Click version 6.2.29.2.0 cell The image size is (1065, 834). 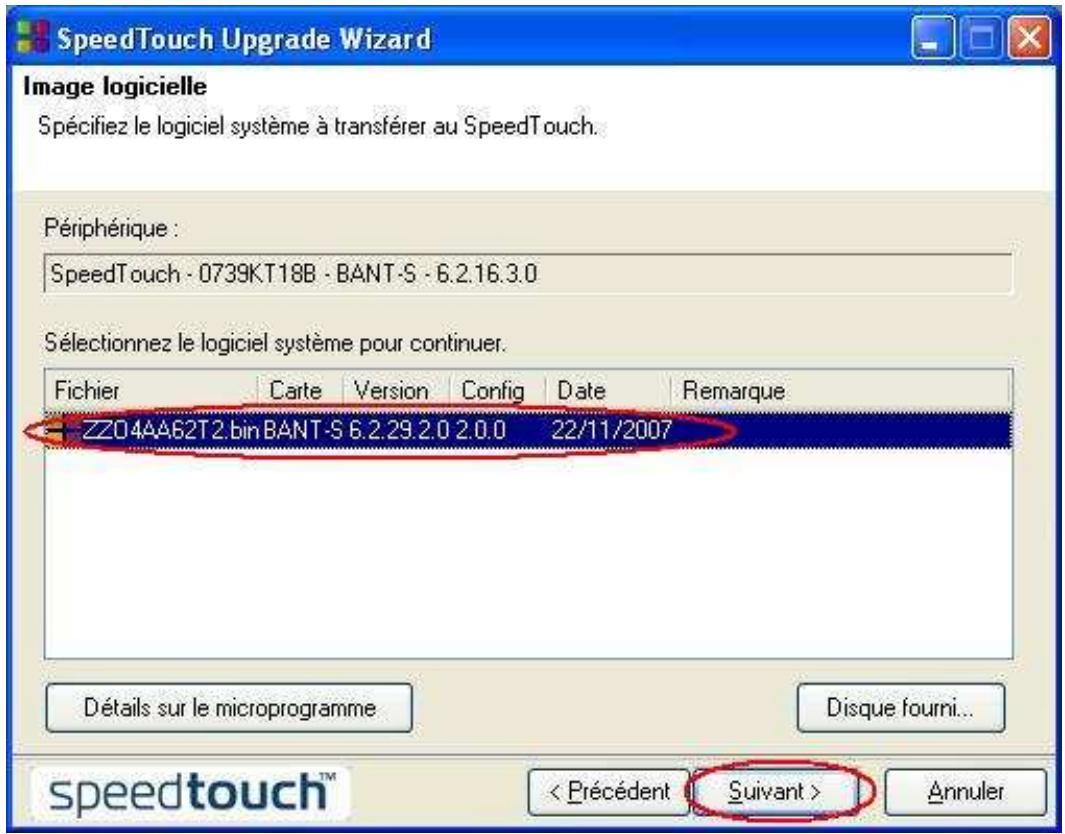pos(399,430)
